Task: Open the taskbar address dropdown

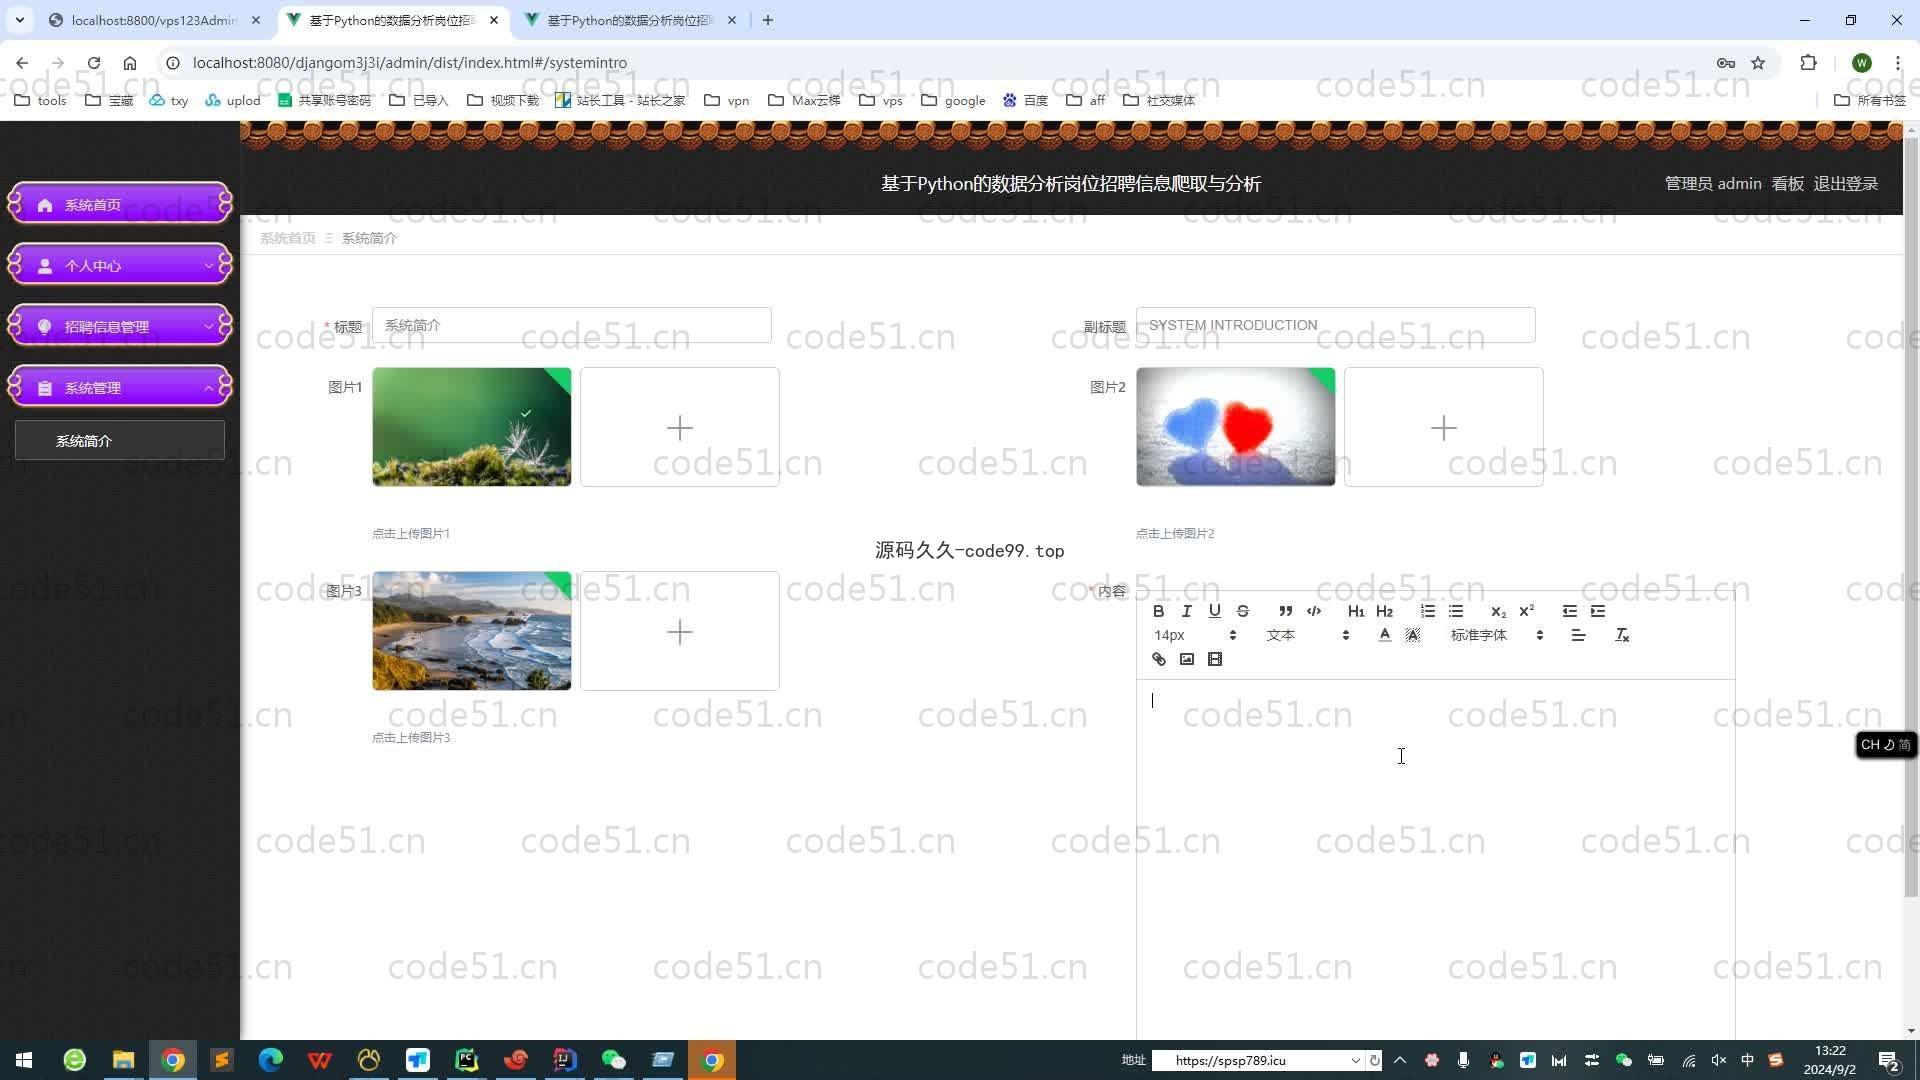Action: (1355, 1060)
